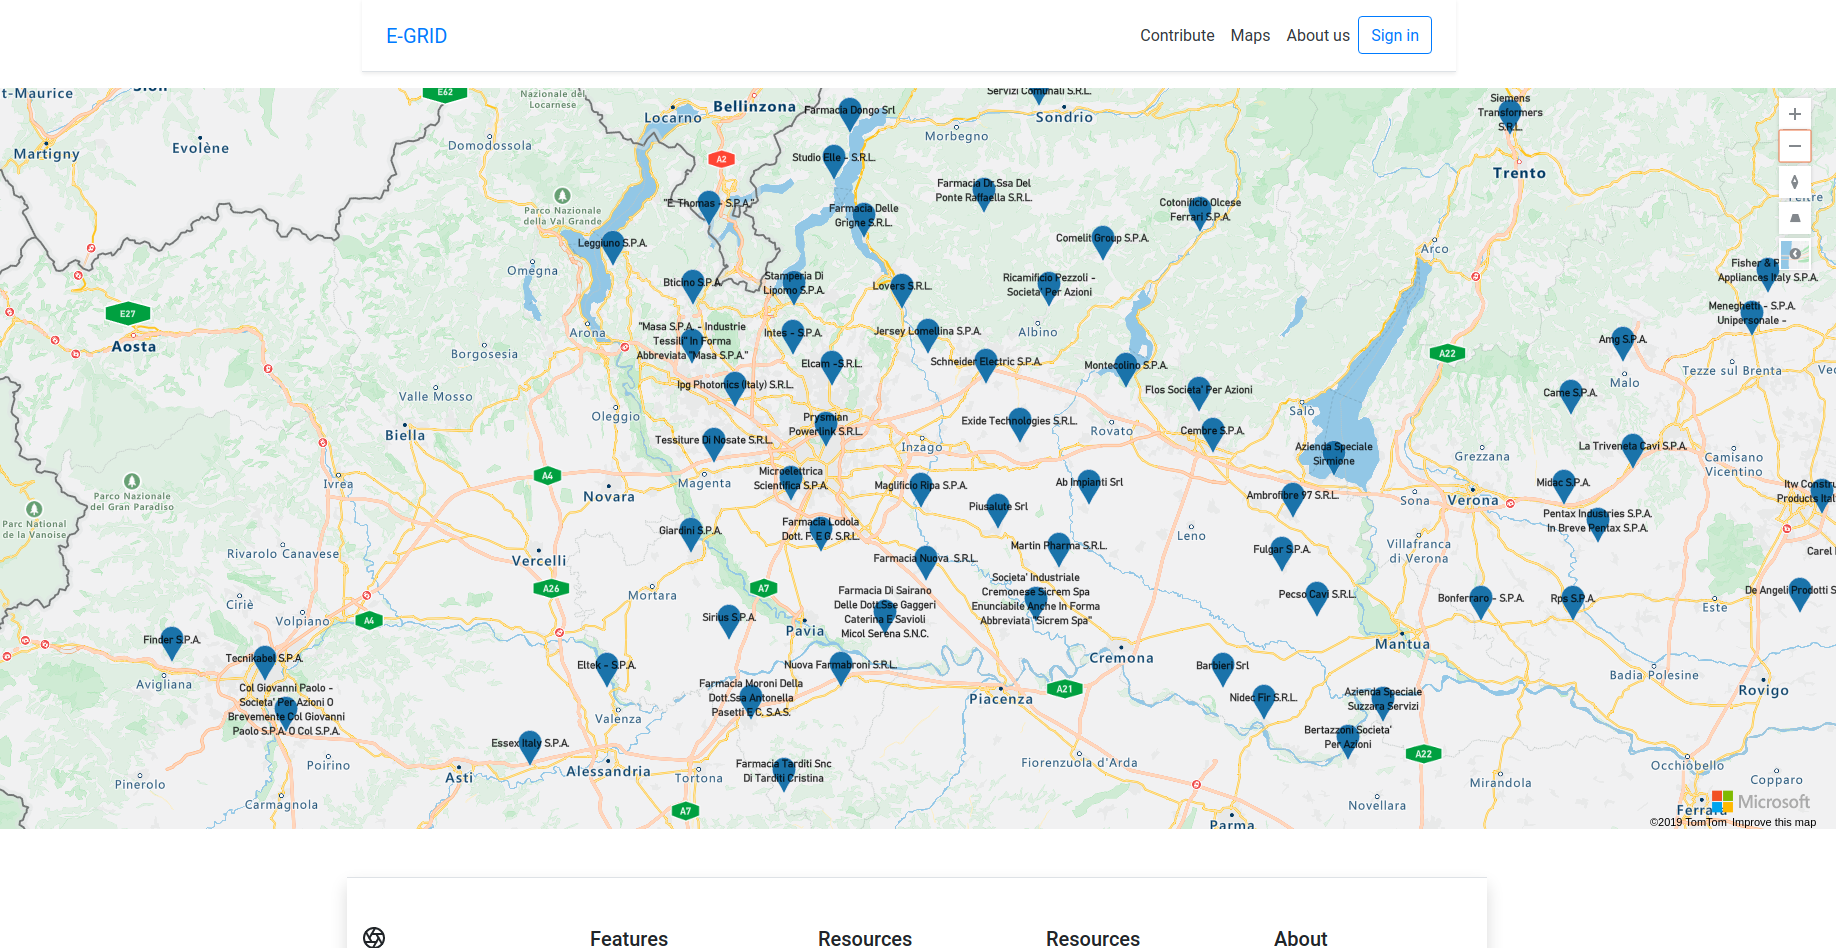The image size is (1836, 948).
Task: Adjust map pitch with the tilt control
Action: coord(1795,217)
